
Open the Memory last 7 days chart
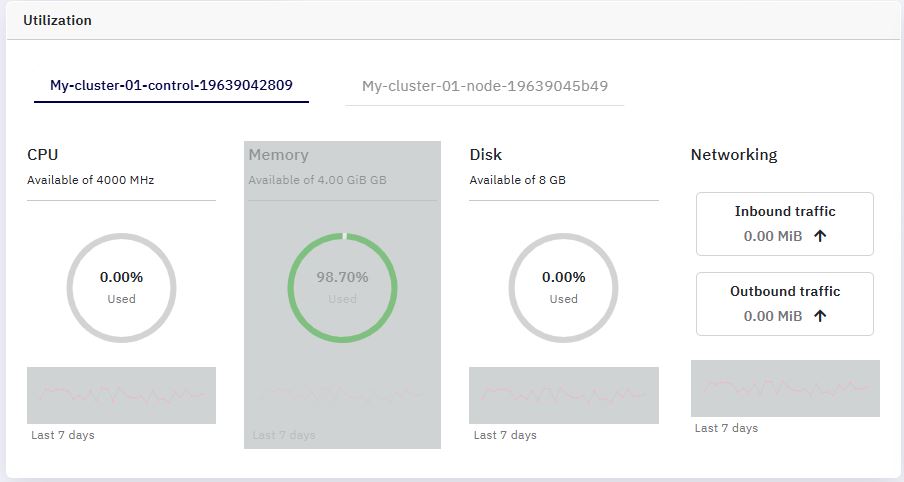[342, 396]
